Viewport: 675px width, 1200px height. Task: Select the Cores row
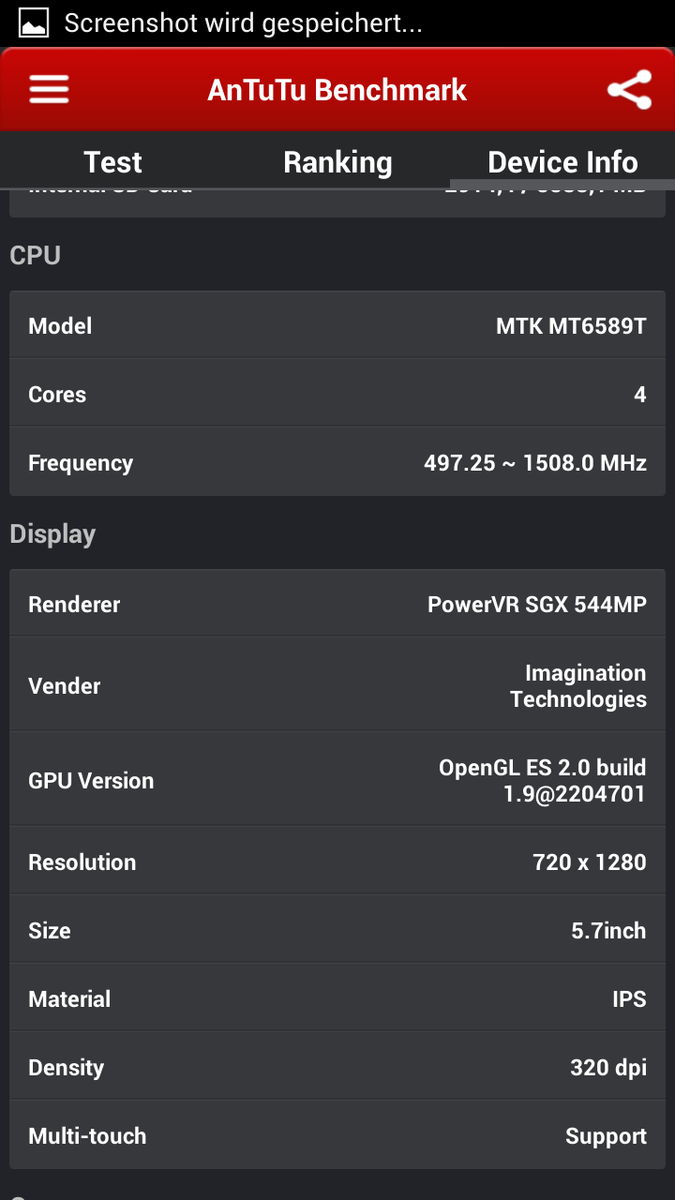[337, 394]
